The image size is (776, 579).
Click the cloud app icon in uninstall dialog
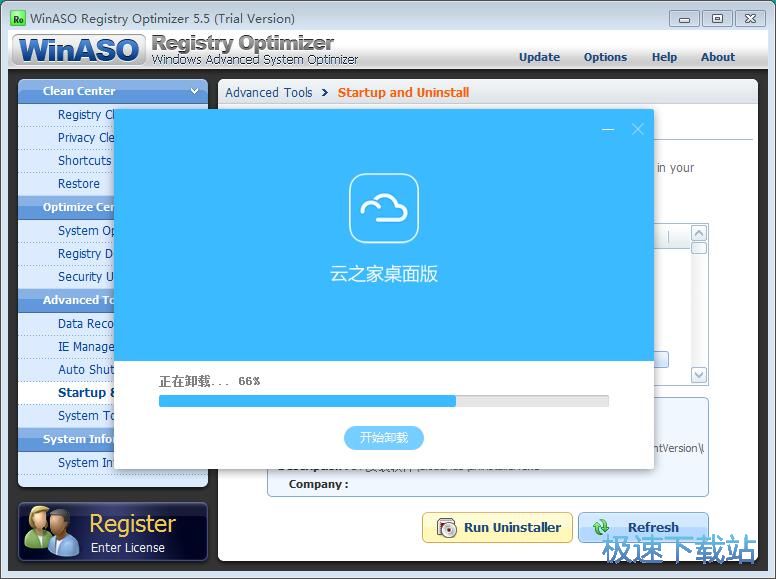pos(384,208)
